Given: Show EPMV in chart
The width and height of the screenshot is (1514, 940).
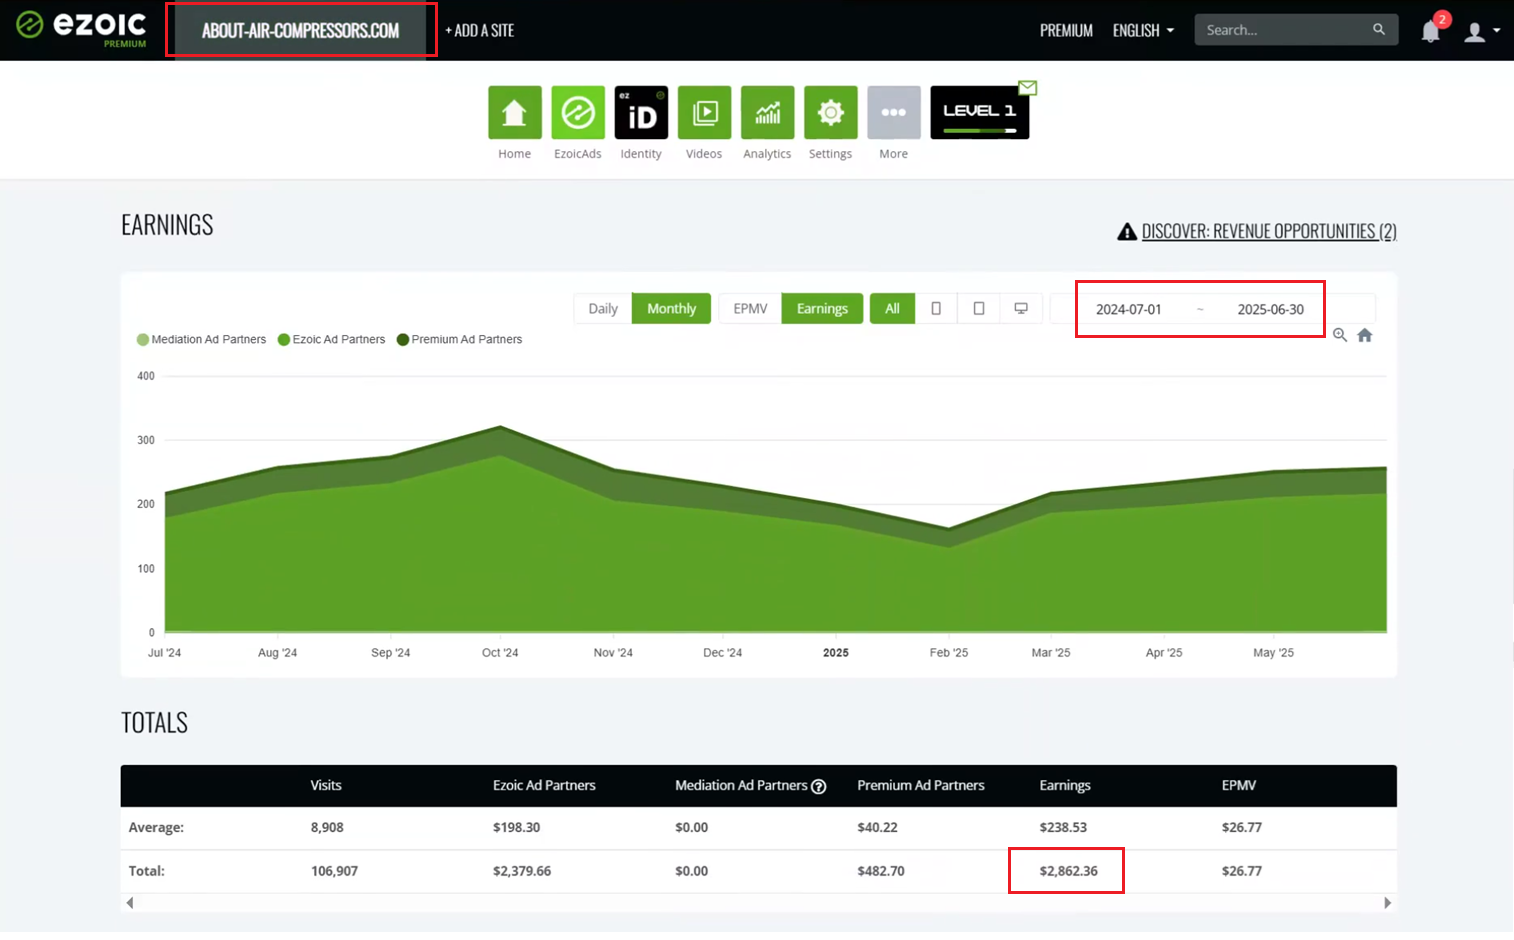Looking at the screenshot, I should click(x=750, y=308).
